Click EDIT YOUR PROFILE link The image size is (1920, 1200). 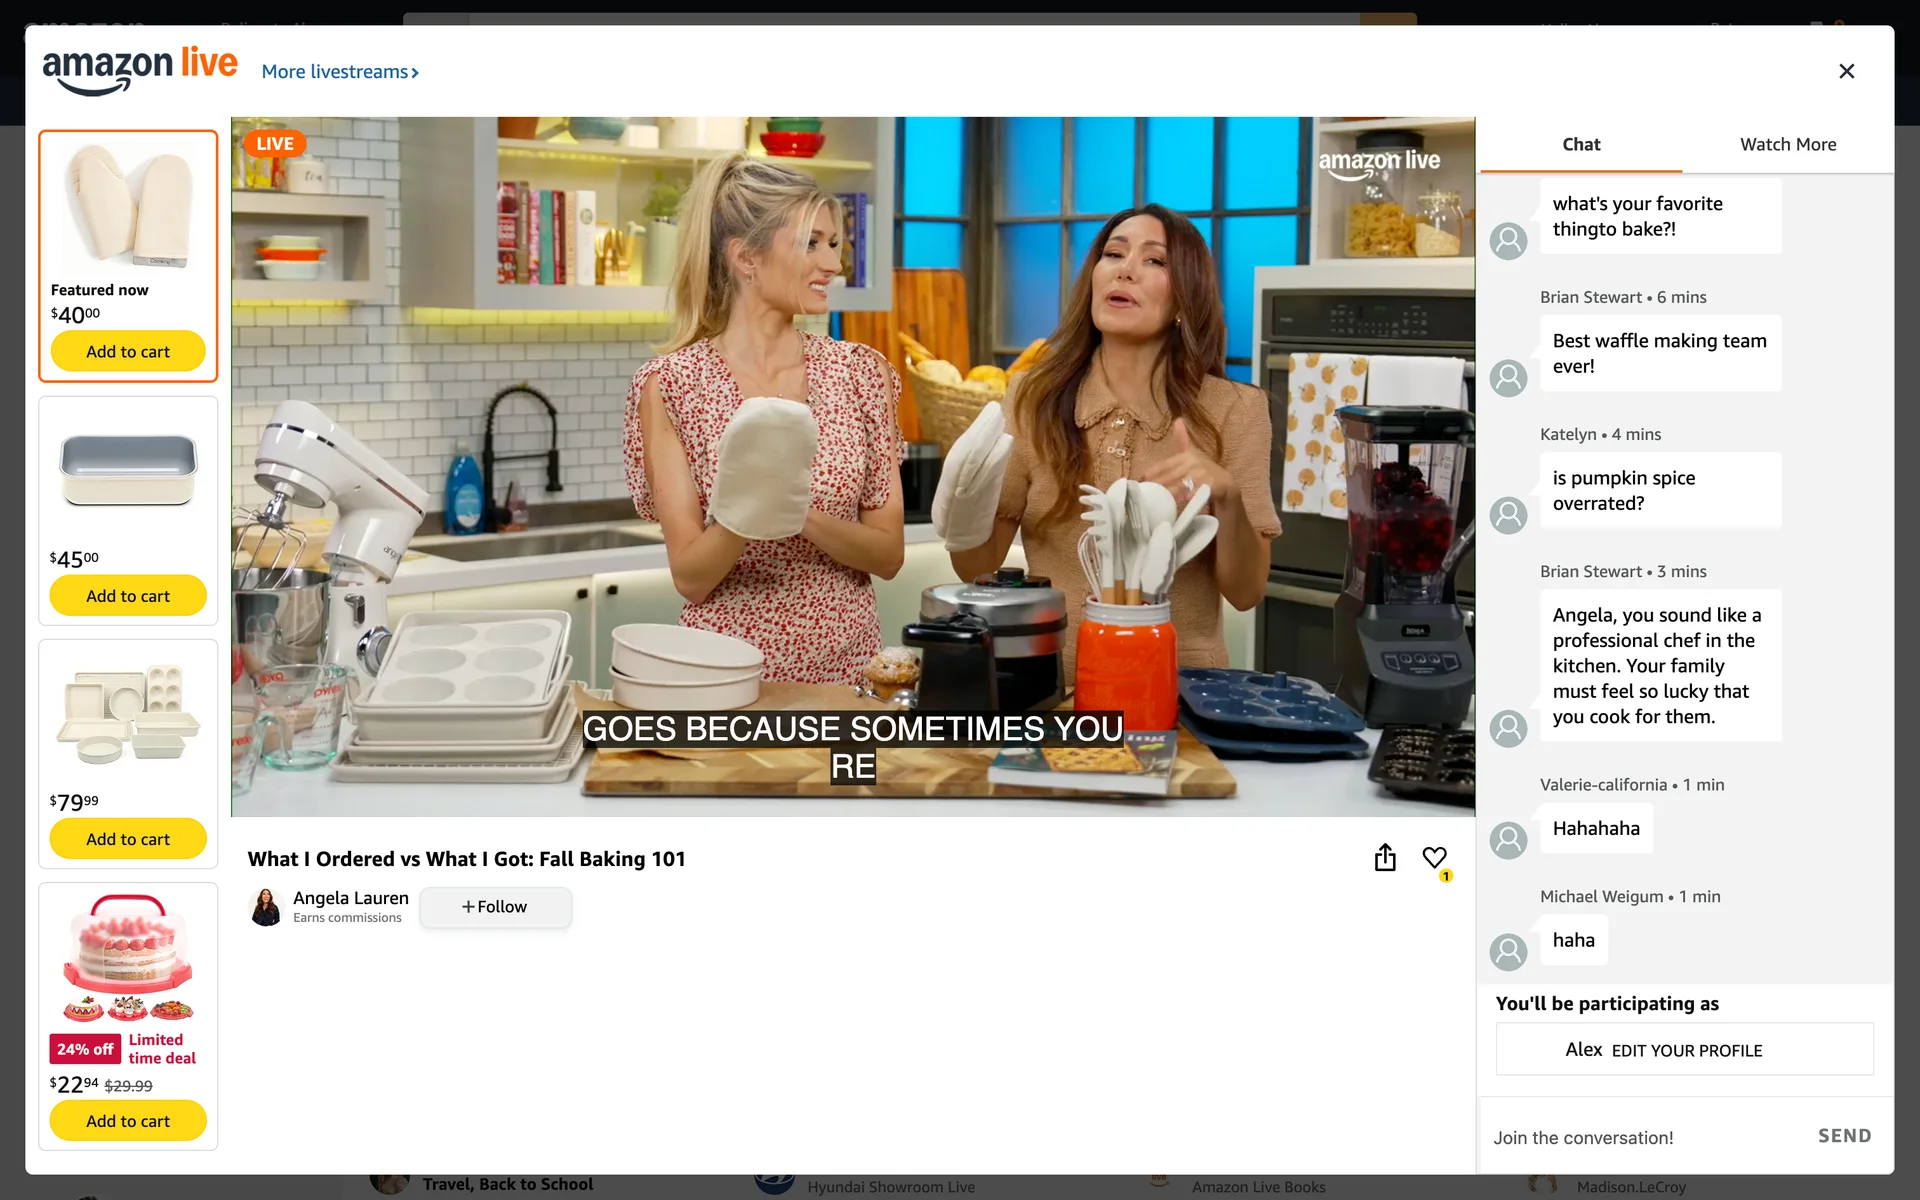(1686, 1051)
